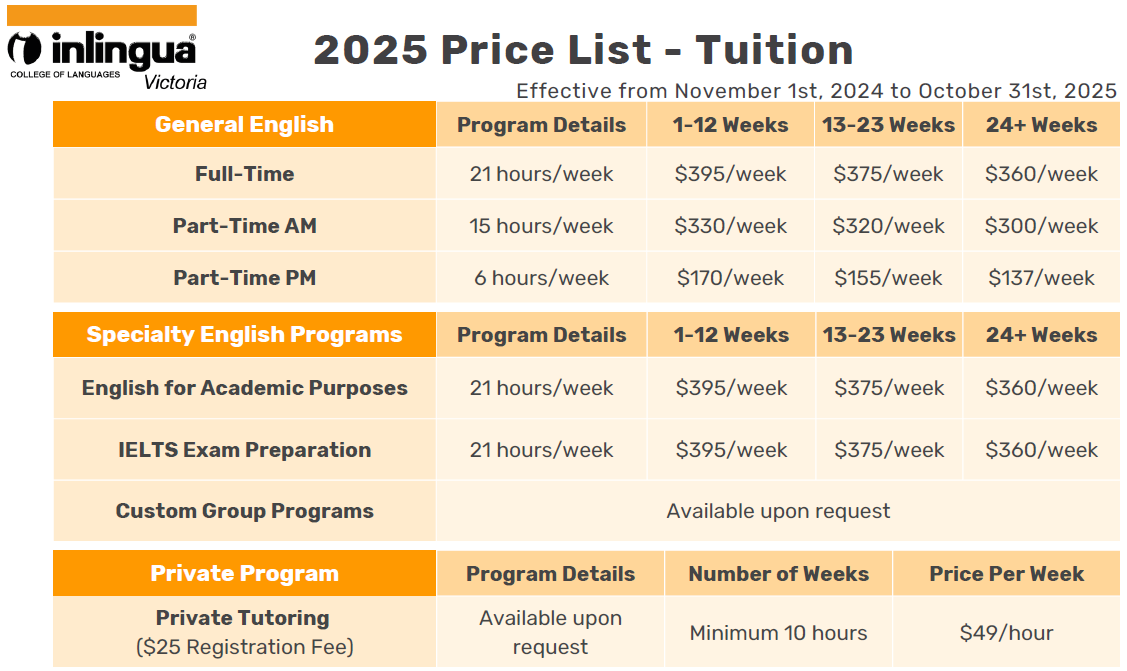Select the $330/week price cell
This screenshot has width=1127, height=671.
[x=731, y=226]
